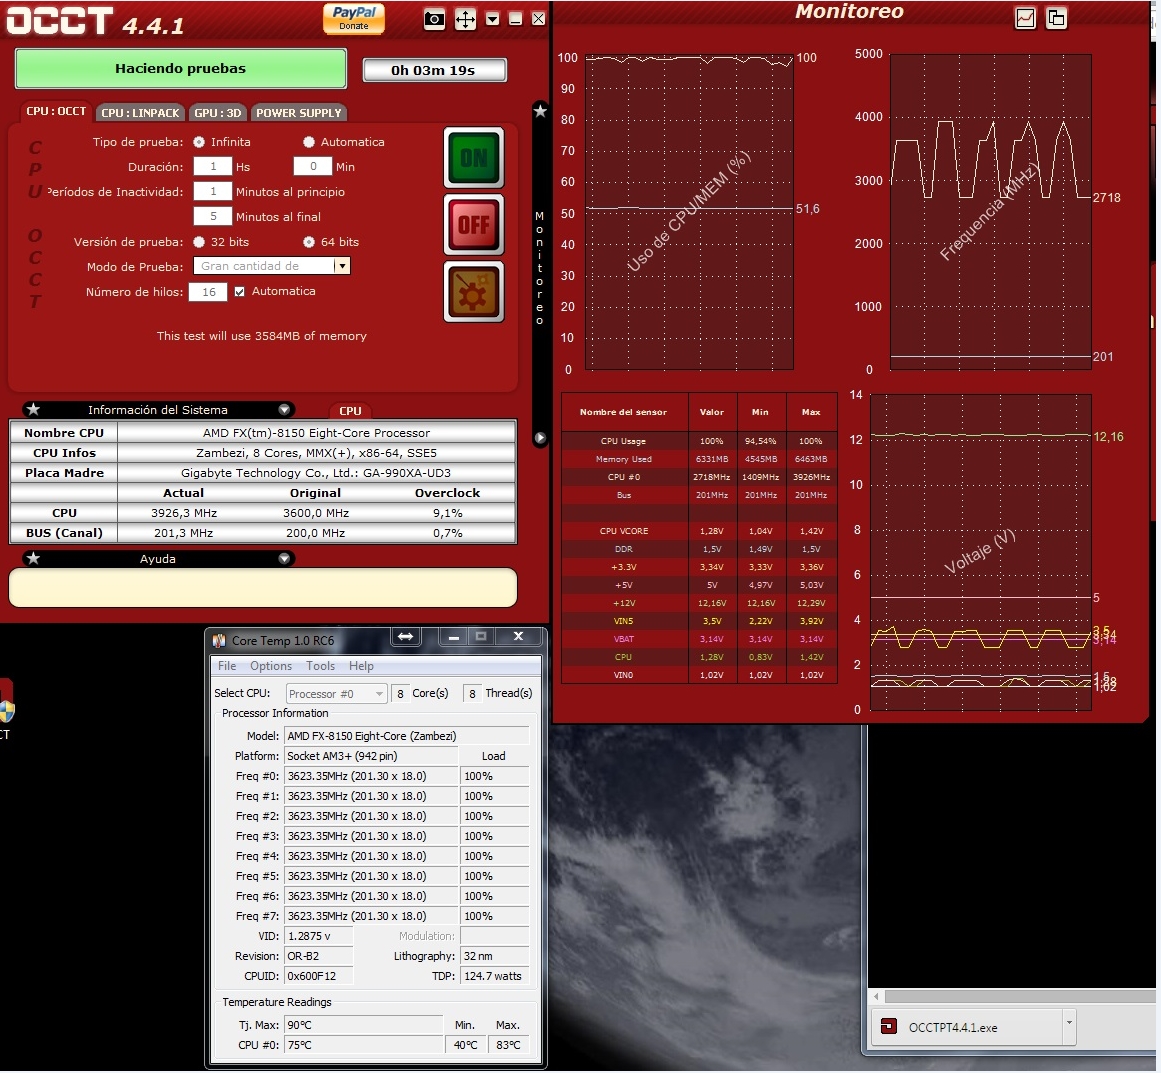Switch to the CPU : OCCT tab
Viewport: 1161px width, 1073px height.
56,112
